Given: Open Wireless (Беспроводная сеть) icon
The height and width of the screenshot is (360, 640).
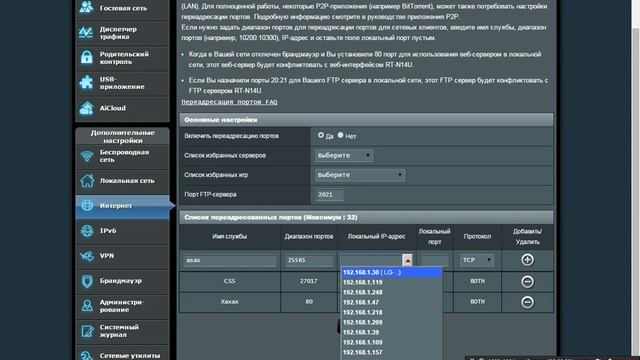Looking at the screenshot, I should 87,156.
